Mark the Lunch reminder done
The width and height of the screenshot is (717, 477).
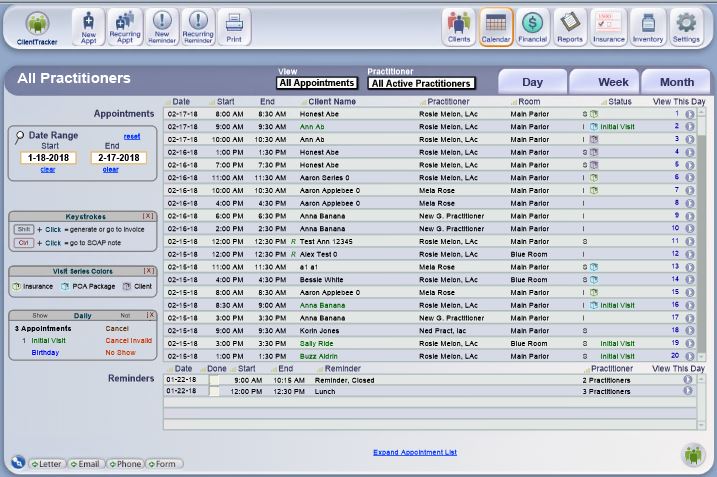pyautogui.click(x=214, y=391)
